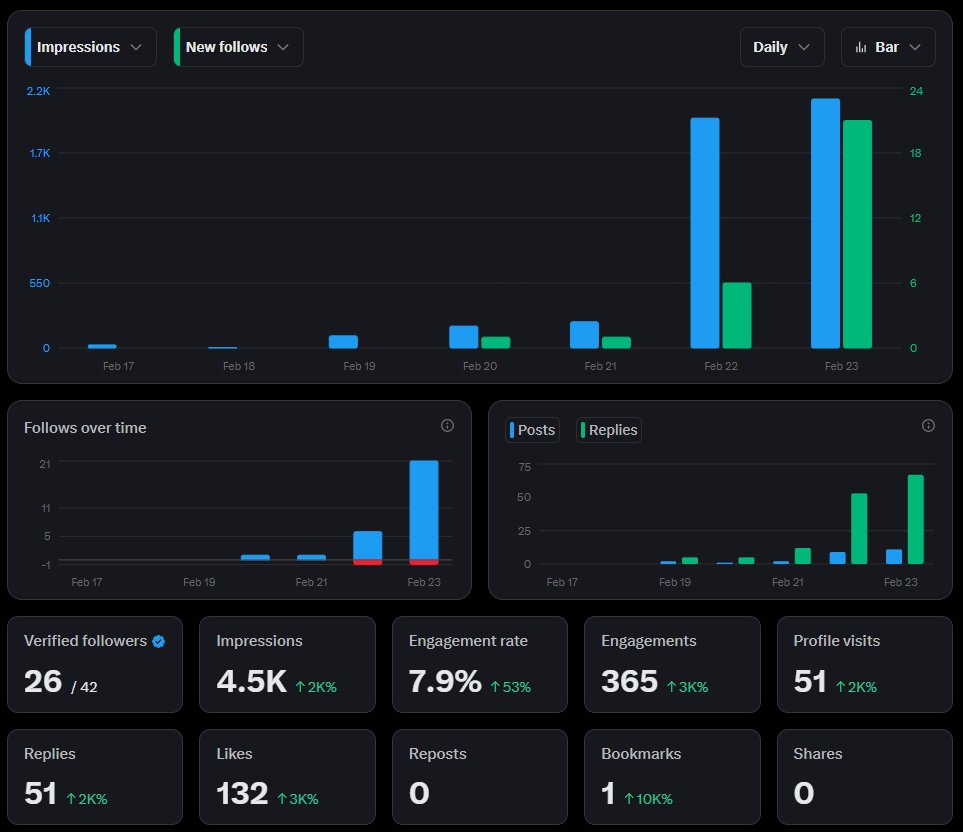Click the Feb 17 label on main chart
The image size is (963, 832).
(119, 366)
